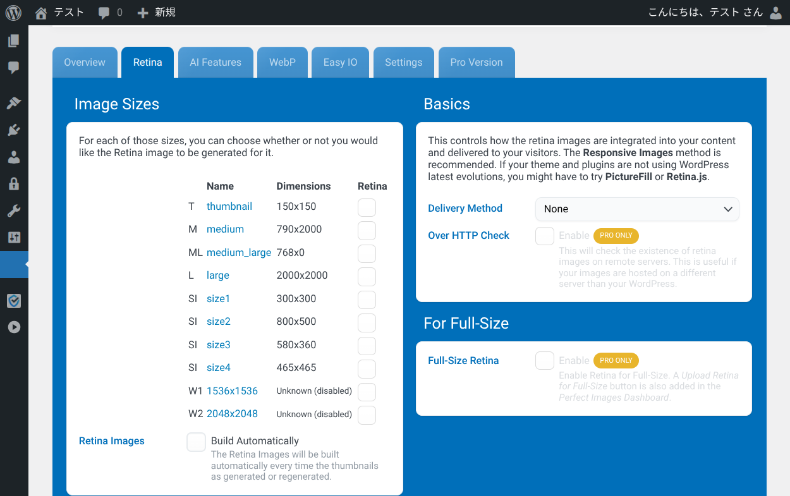Check the Retina box for large size

367,276
